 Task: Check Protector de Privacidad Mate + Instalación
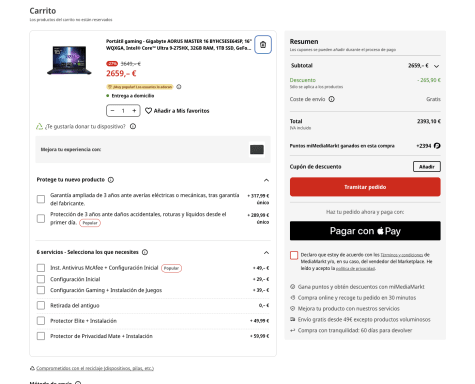[41, 336]
